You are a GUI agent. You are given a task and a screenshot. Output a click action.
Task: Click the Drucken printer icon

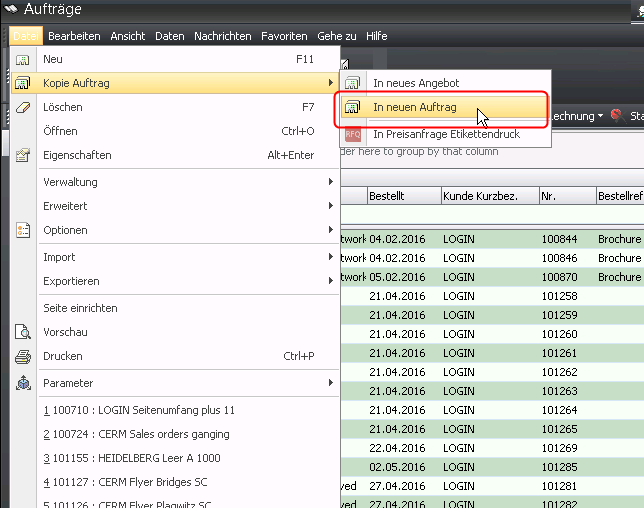23,356
